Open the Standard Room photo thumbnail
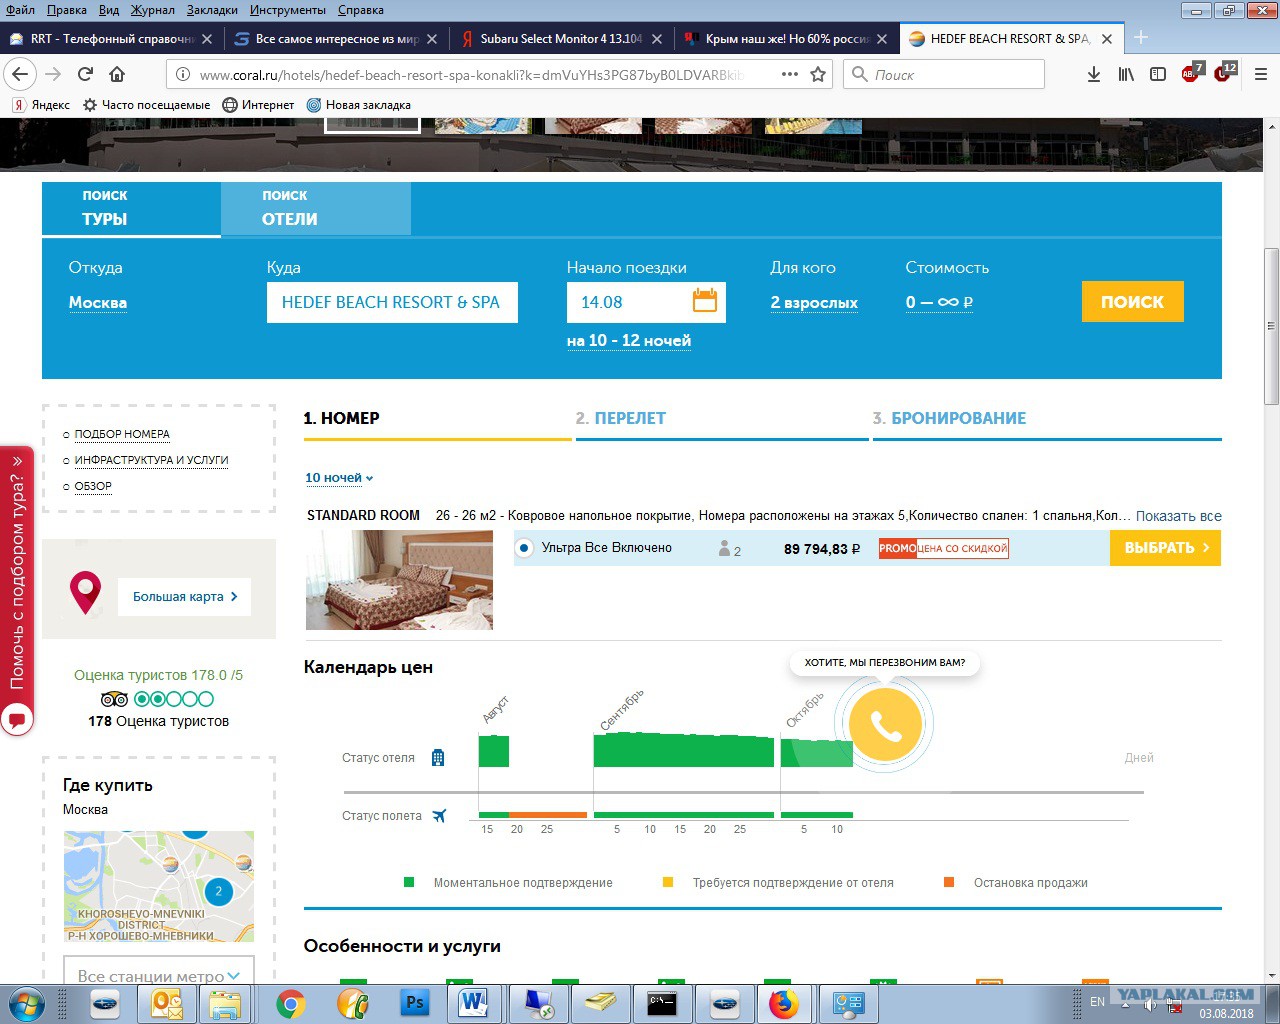 (399, 580)
